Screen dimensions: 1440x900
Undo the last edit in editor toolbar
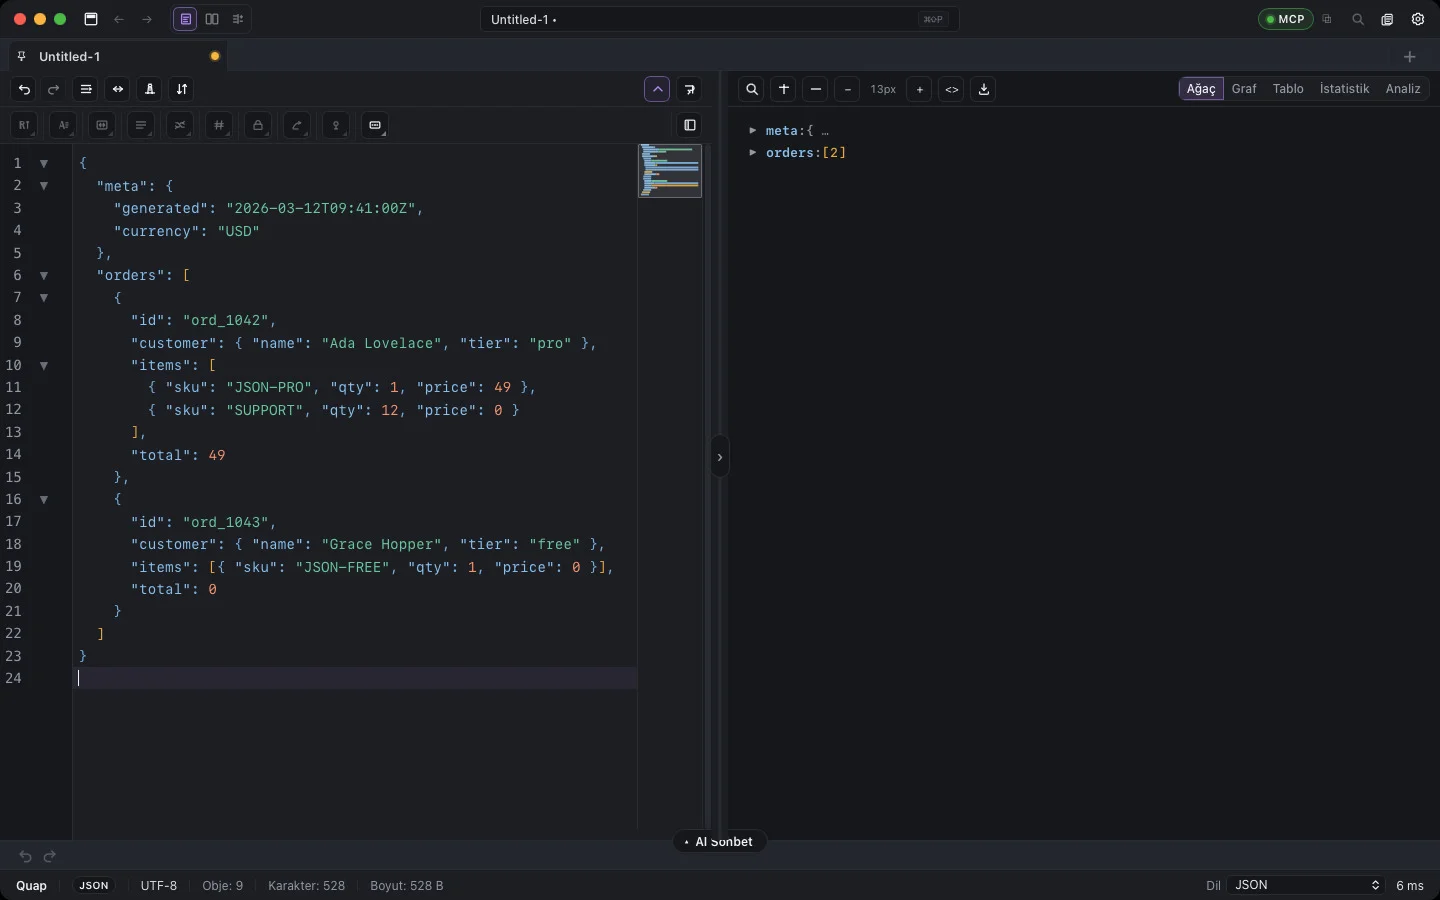tap(25, 90)
